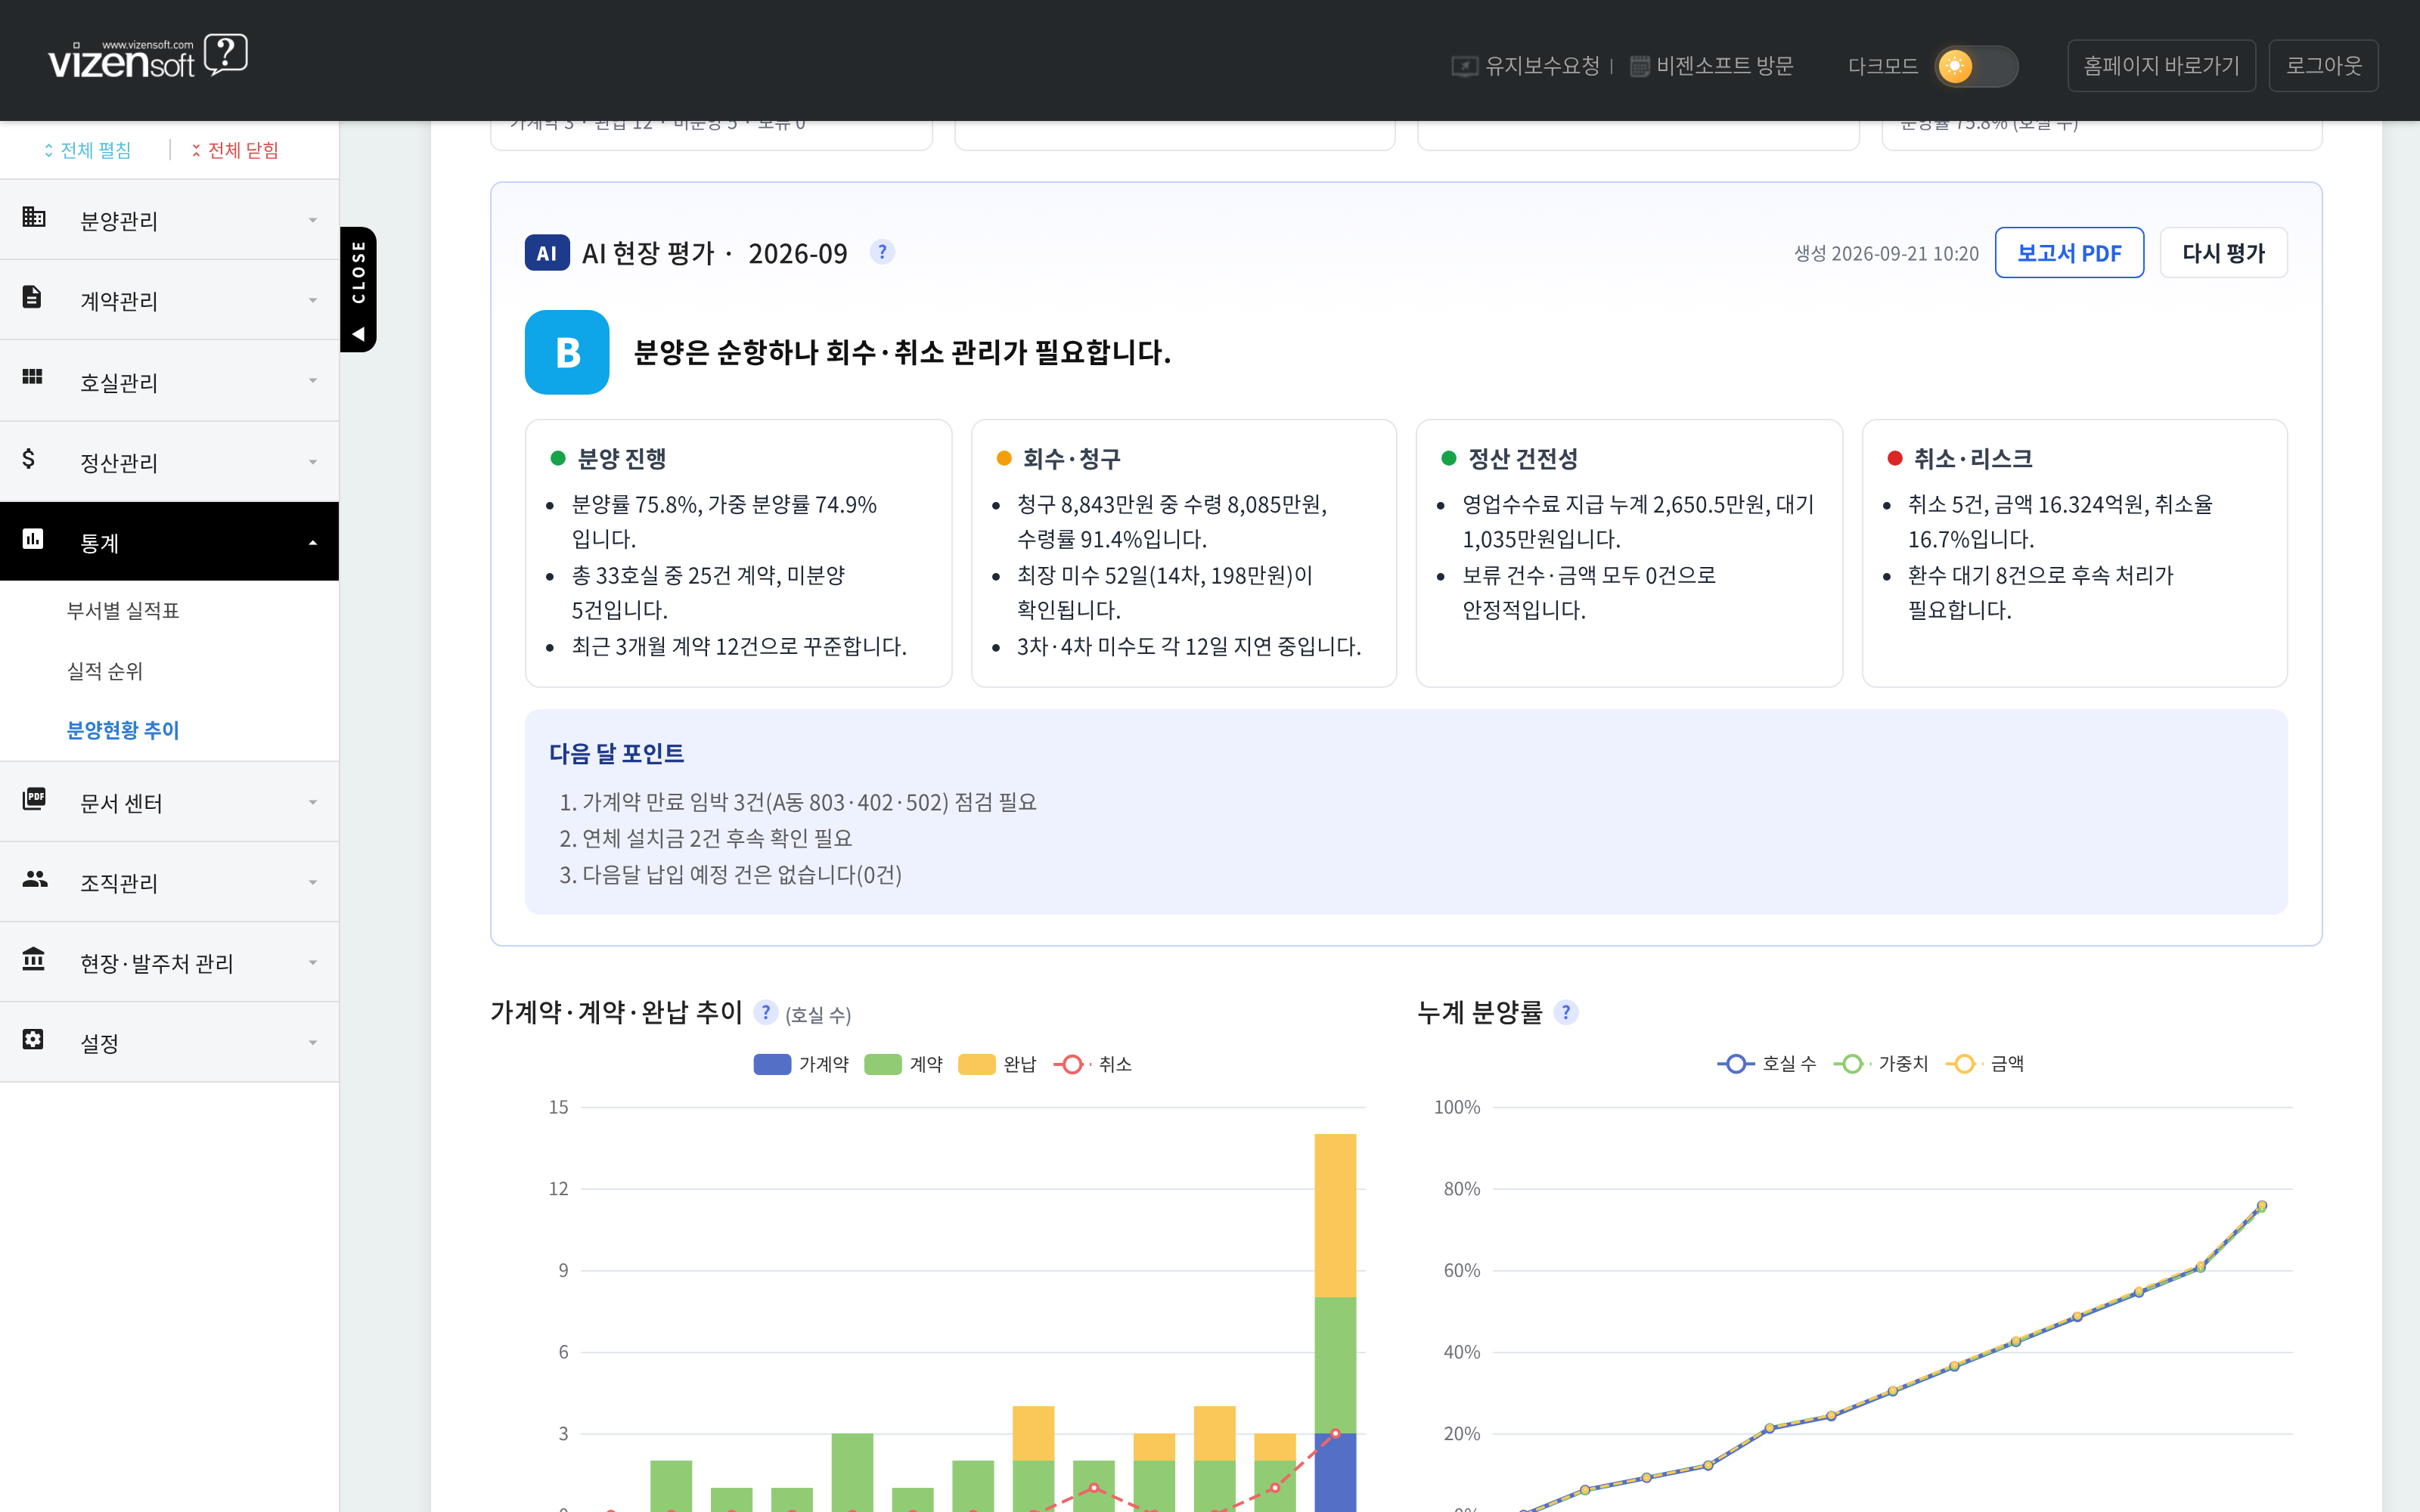
Task: Click the 비젠소프트 방문 calendar icon
Action: coord(1639,66)
